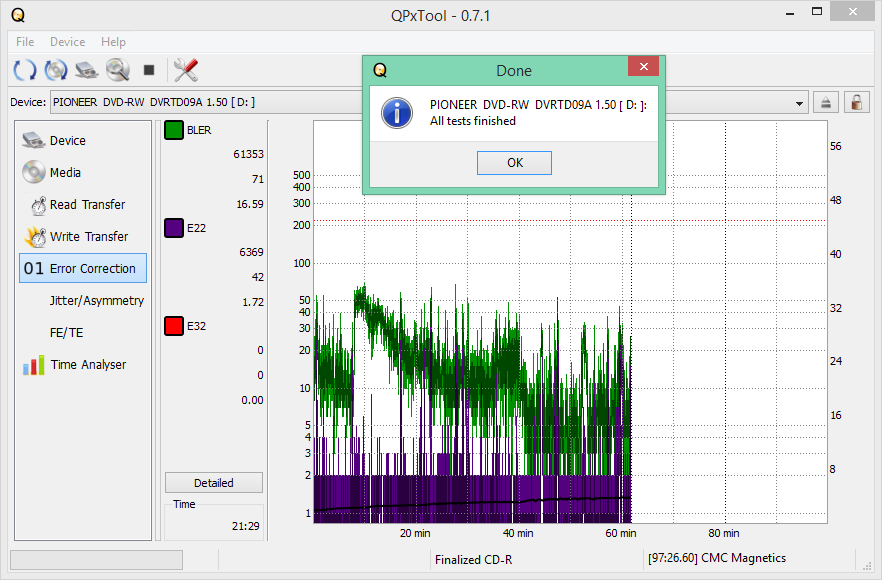Open settings with the wrench and screwdriver icon
Screen dimensions: 882x580
[x=186, y=70]
